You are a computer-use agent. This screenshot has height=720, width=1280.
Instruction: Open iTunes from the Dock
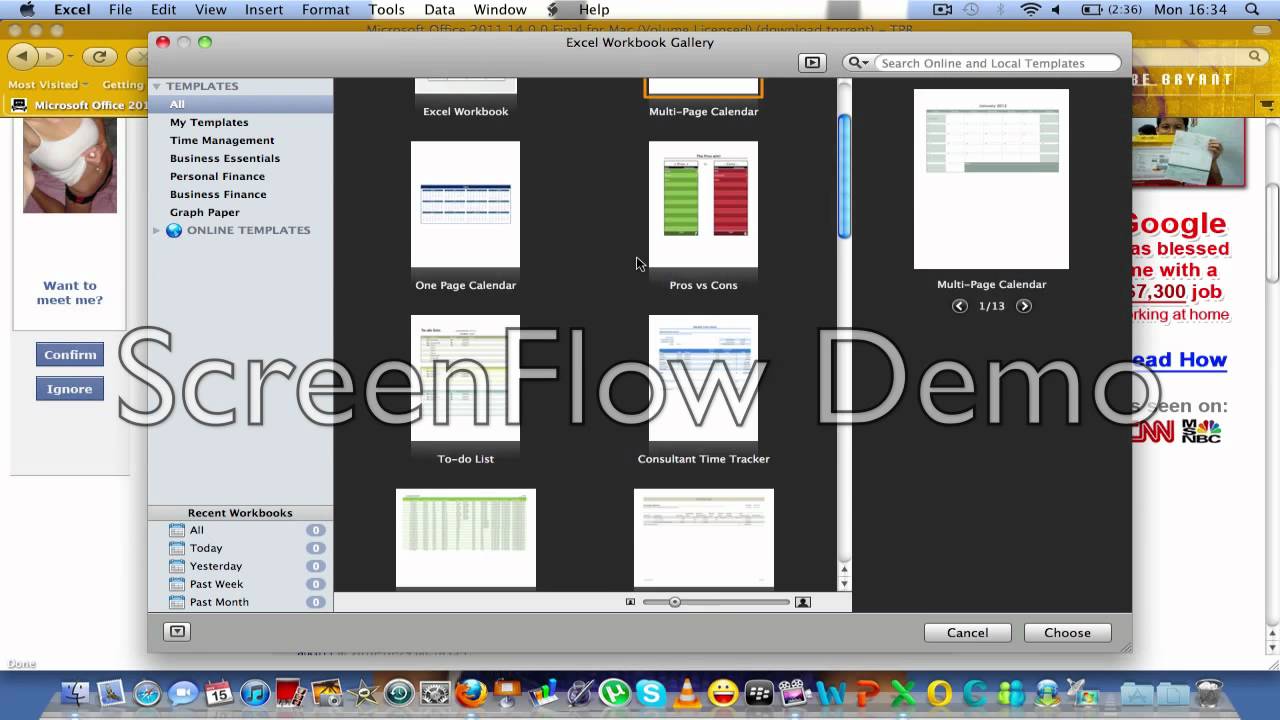click(x=255, y=693)
